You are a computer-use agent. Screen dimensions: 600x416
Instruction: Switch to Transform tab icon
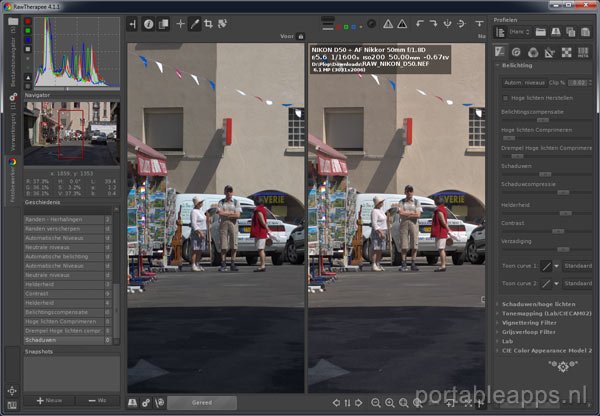(550, 52)
